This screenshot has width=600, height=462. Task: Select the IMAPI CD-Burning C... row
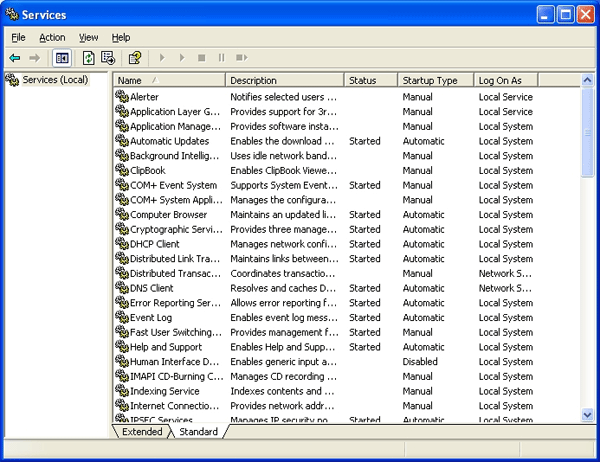point(346,376)
